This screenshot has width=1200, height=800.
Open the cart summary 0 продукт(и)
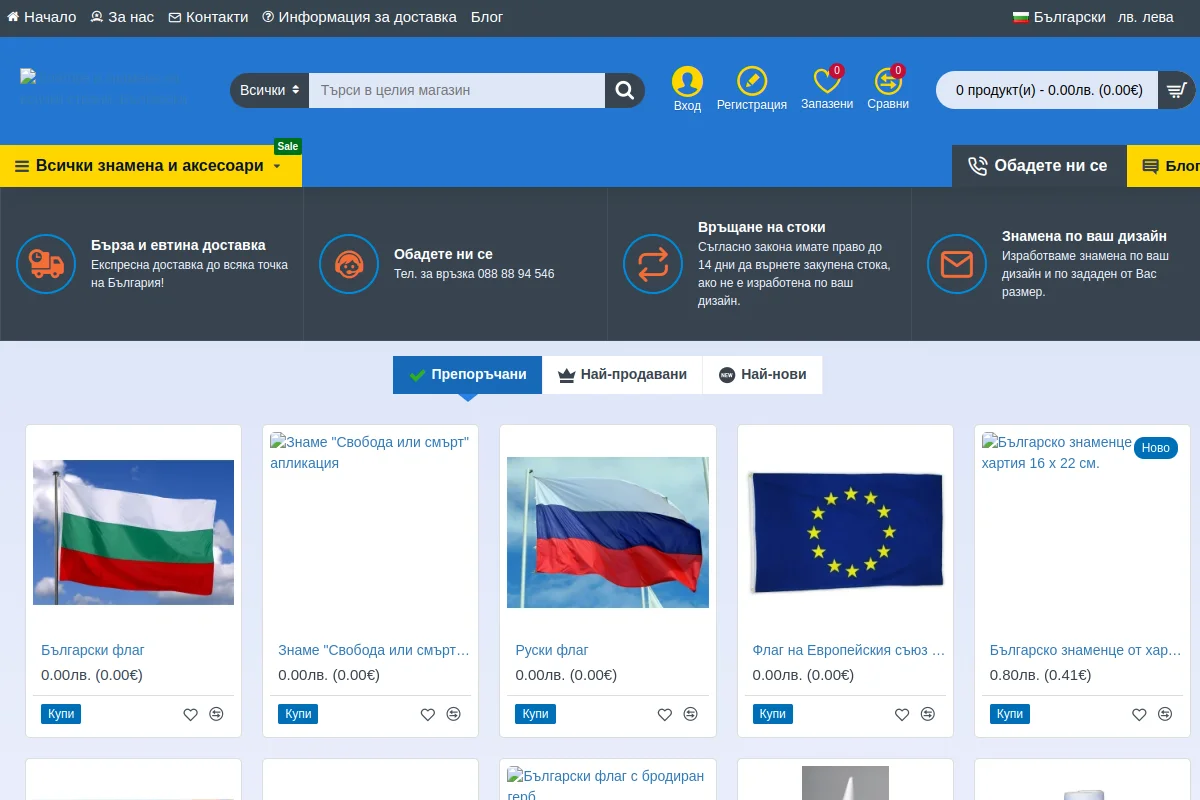(x=1047, y=90)
